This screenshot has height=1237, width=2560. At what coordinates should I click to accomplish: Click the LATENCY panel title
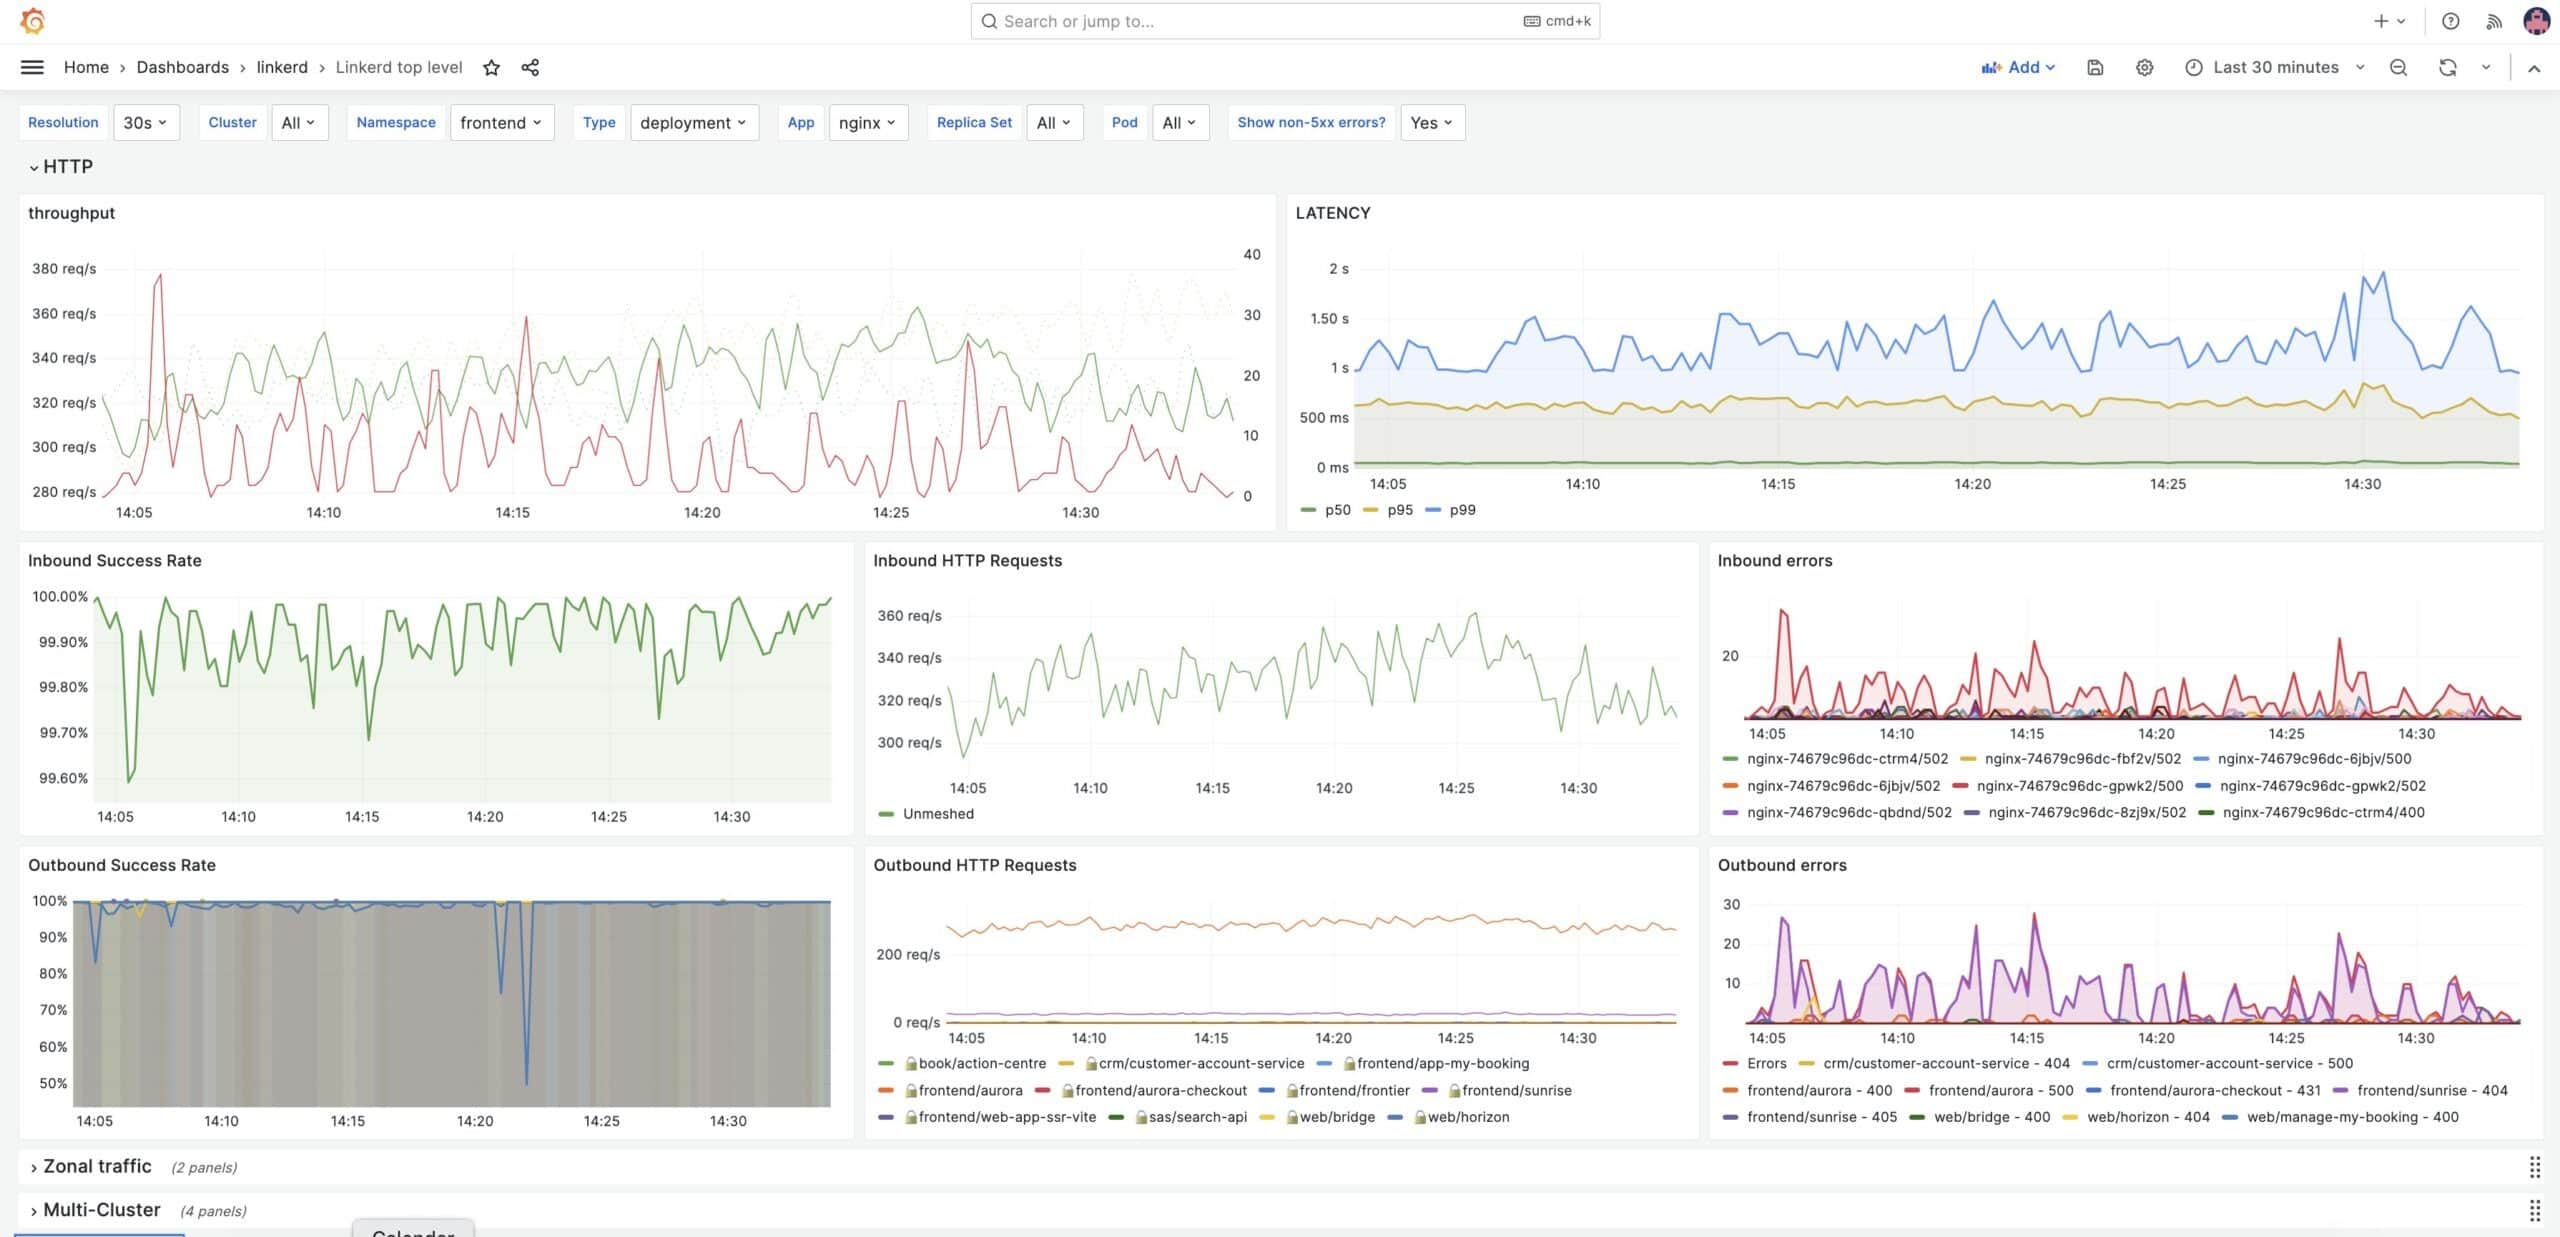point(1333,213)
